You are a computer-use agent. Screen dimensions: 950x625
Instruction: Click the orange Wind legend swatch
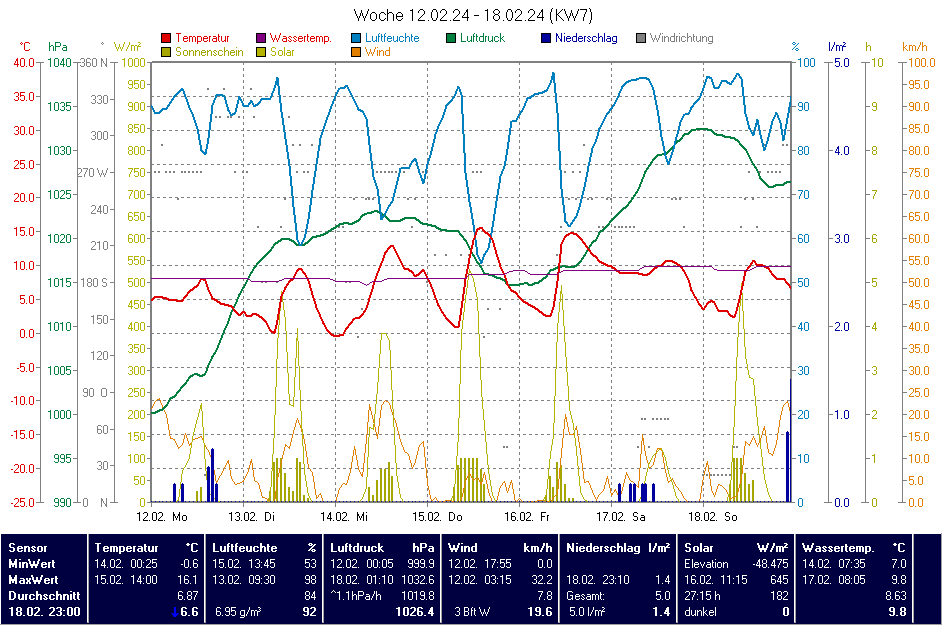[356, 52]
